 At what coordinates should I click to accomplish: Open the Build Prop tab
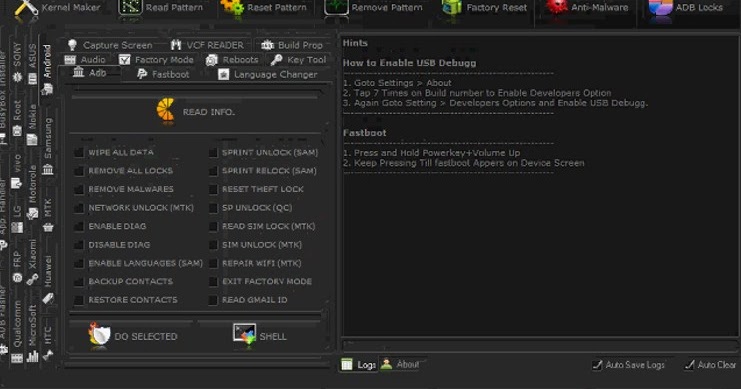292,45
